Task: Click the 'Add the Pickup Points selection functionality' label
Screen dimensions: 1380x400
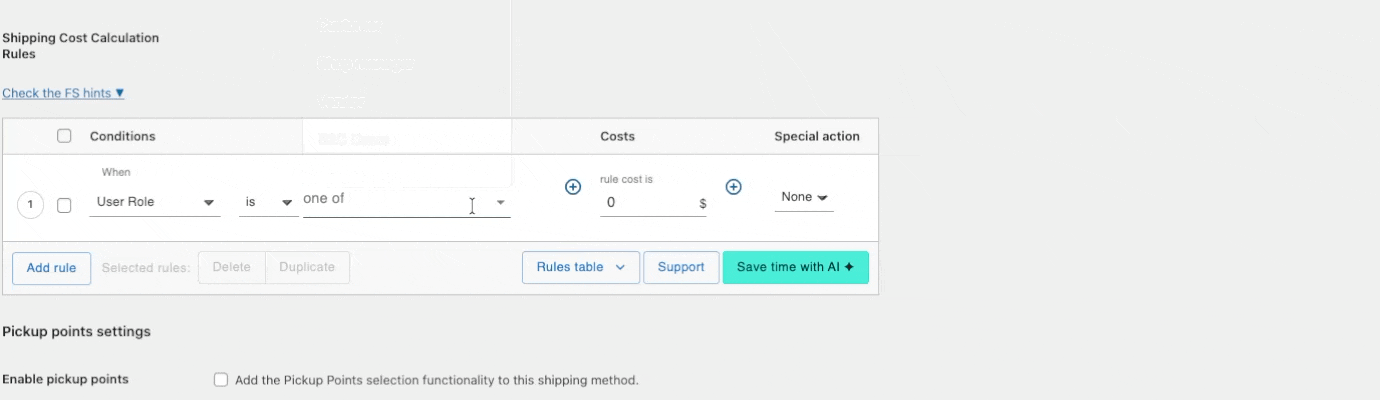Action: [x=436, y=380]
